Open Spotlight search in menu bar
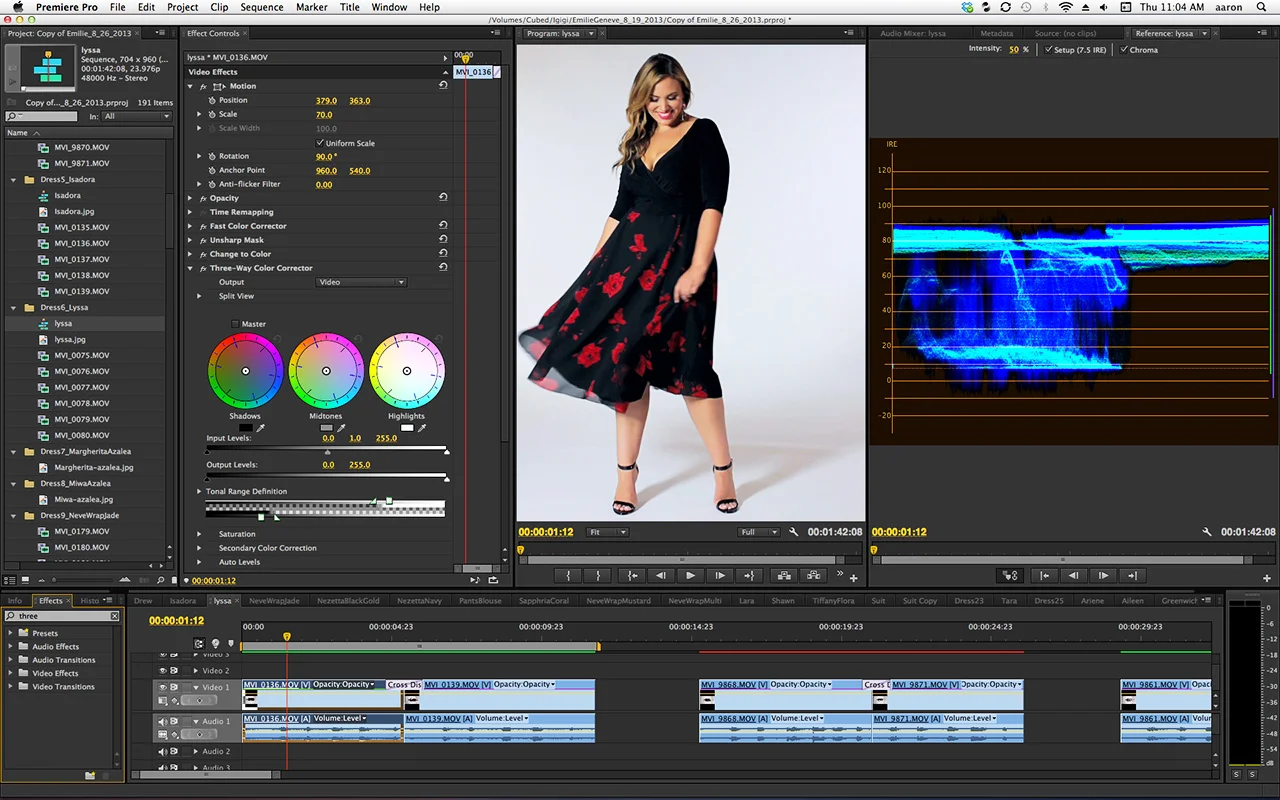Screen dimensions: 1280x800 [1261, 7]
